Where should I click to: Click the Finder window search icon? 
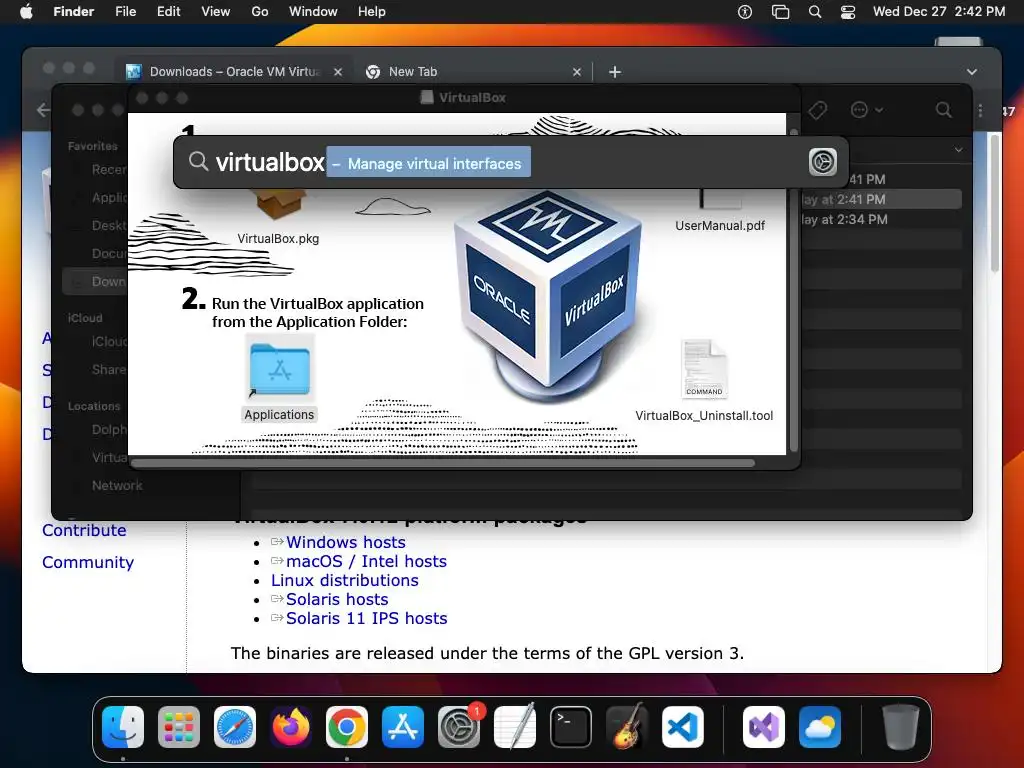coord(943,110)
